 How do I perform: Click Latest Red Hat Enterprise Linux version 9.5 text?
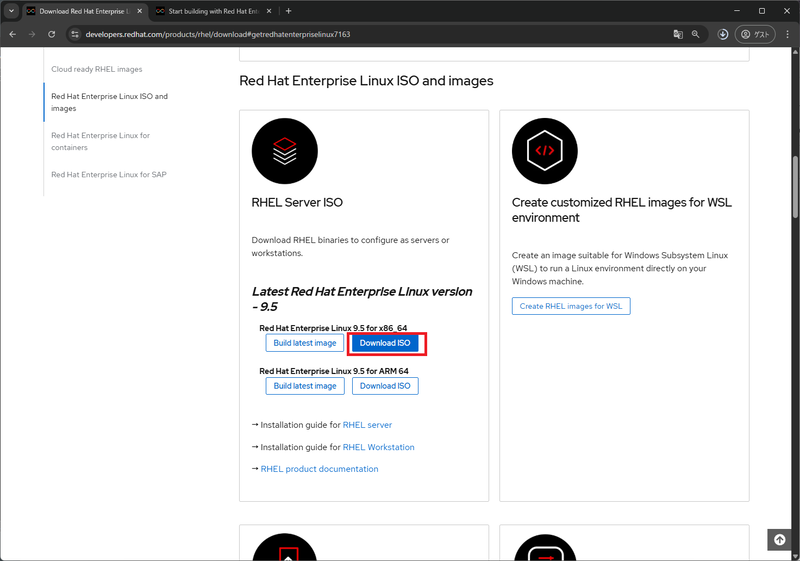point(362,299)
